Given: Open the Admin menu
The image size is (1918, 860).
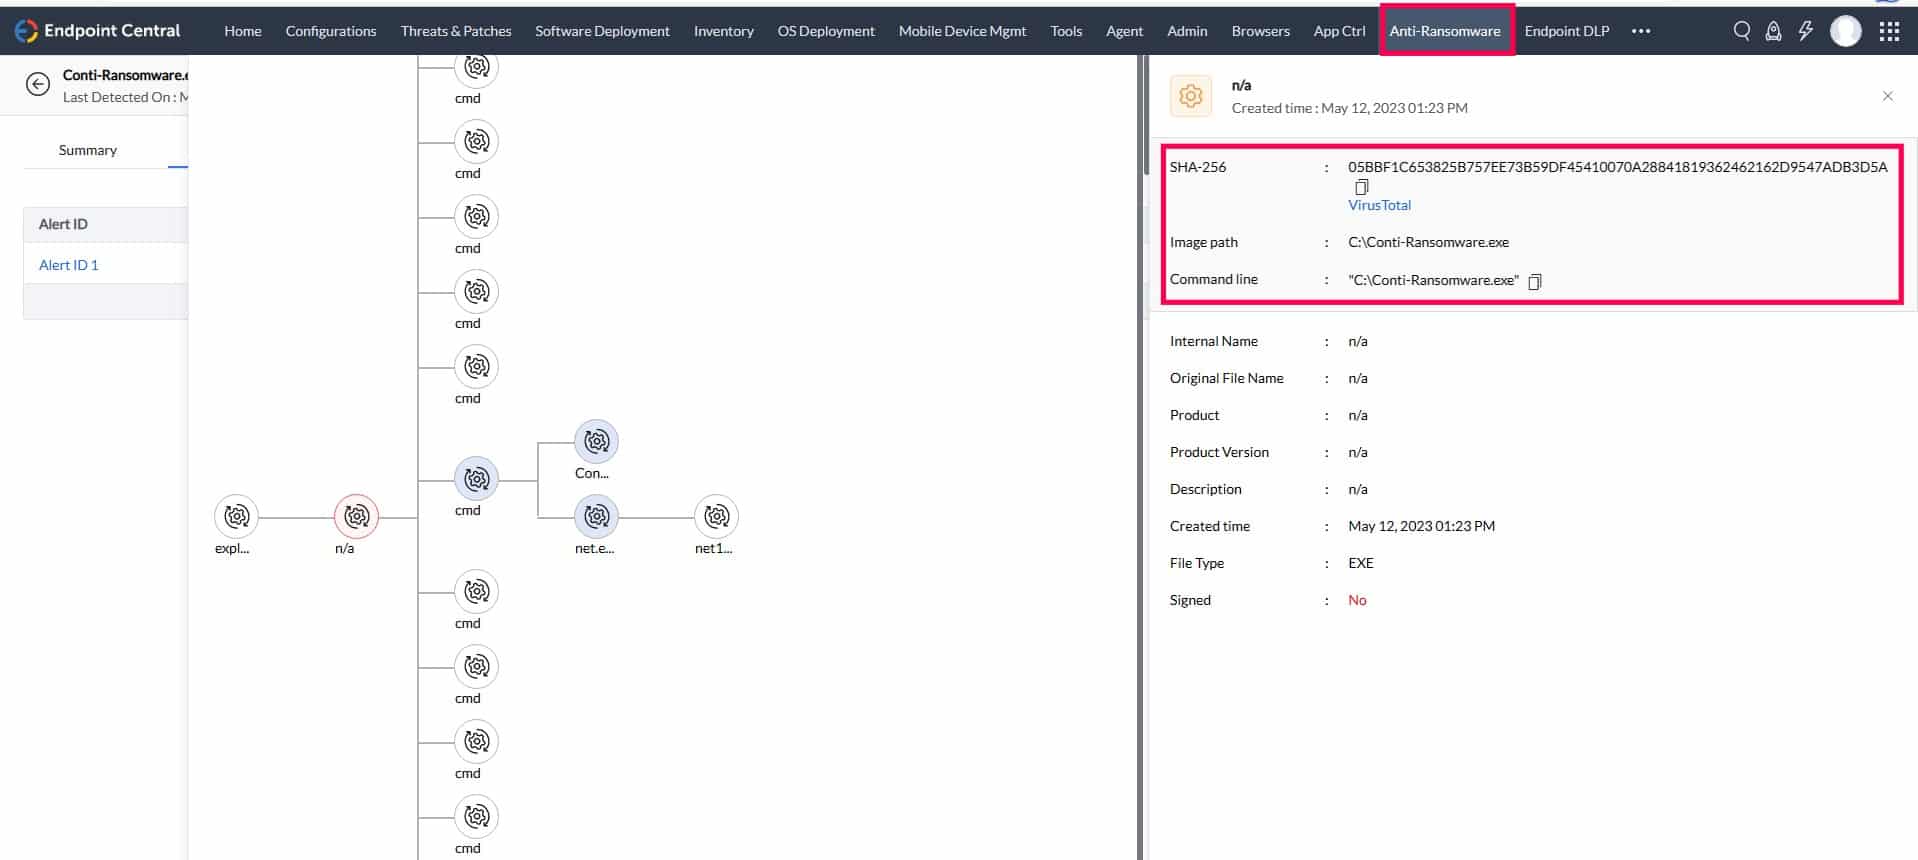Looking at the screenshot, I should pos(1187,31).
